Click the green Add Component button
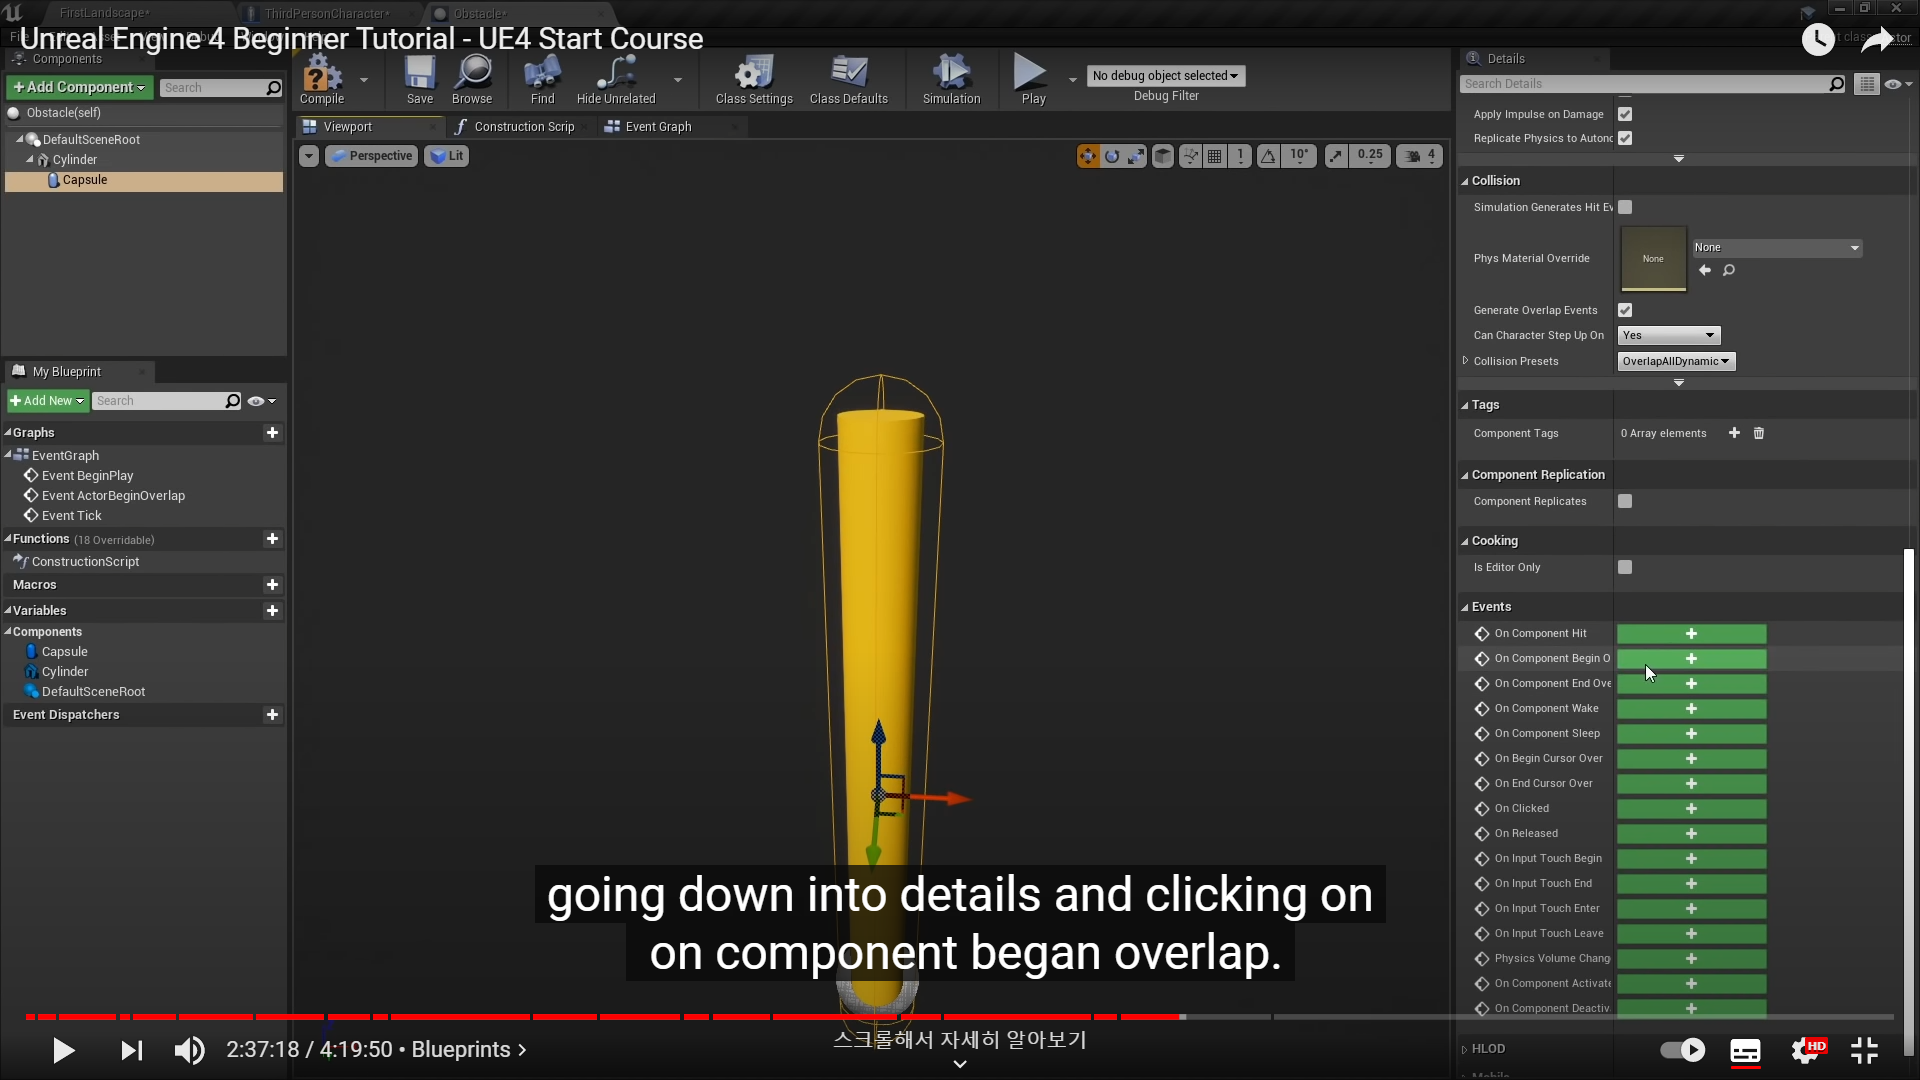 point(79,87)
